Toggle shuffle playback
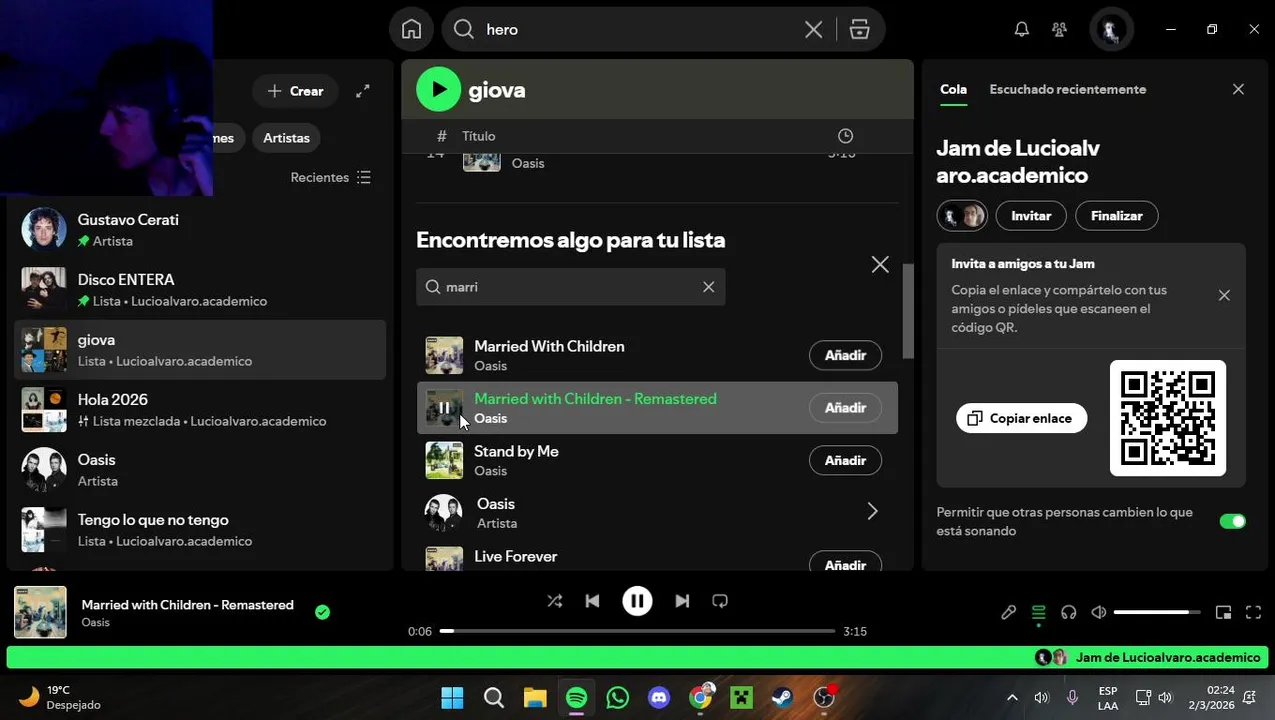The height and width of the screenshot is (720, 1275). click(554, 601)
